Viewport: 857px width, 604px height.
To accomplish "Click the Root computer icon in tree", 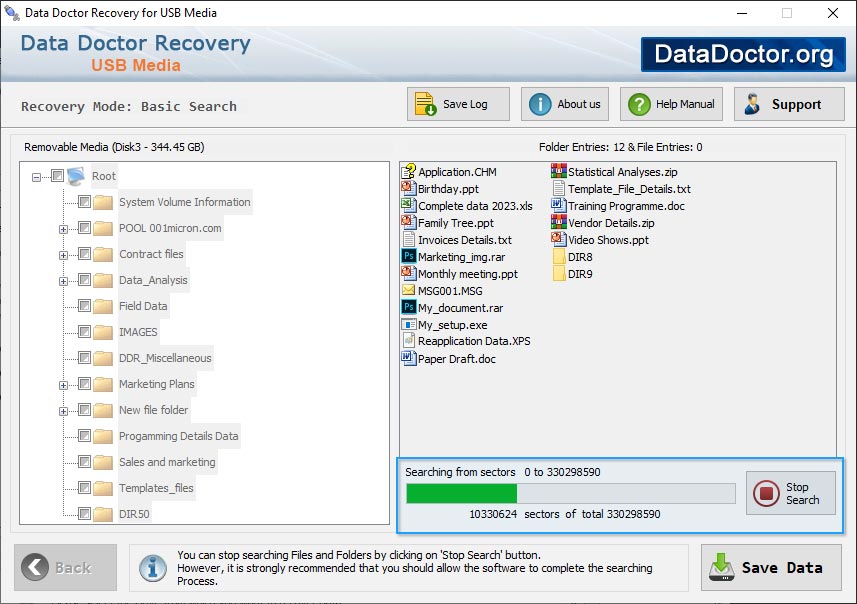I will coord(76,176).
